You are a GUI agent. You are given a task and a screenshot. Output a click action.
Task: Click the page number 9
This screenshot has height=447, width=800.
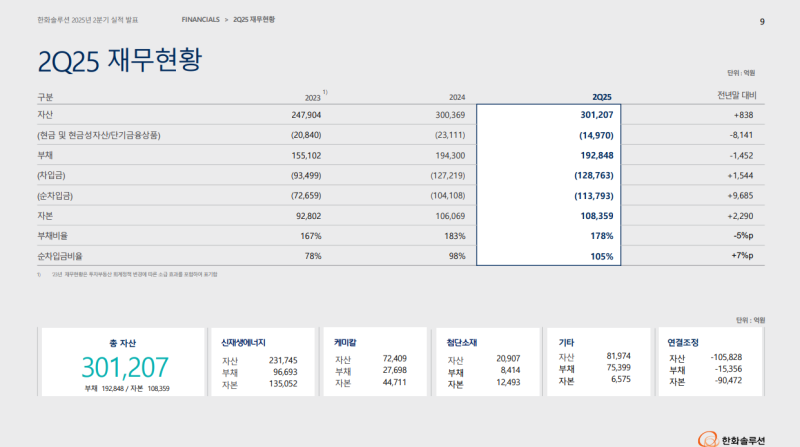(x=762, y=21)
